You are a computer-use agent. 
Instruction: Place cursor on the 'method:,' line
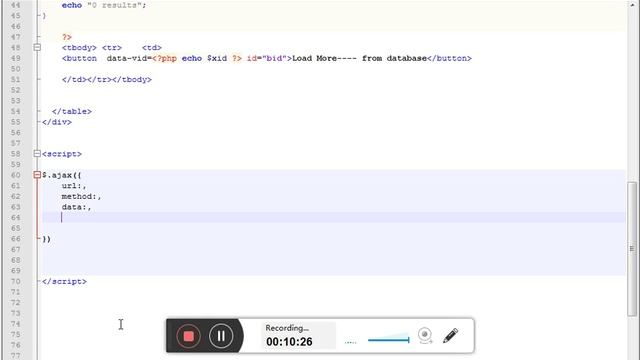(x=81, y=196)
